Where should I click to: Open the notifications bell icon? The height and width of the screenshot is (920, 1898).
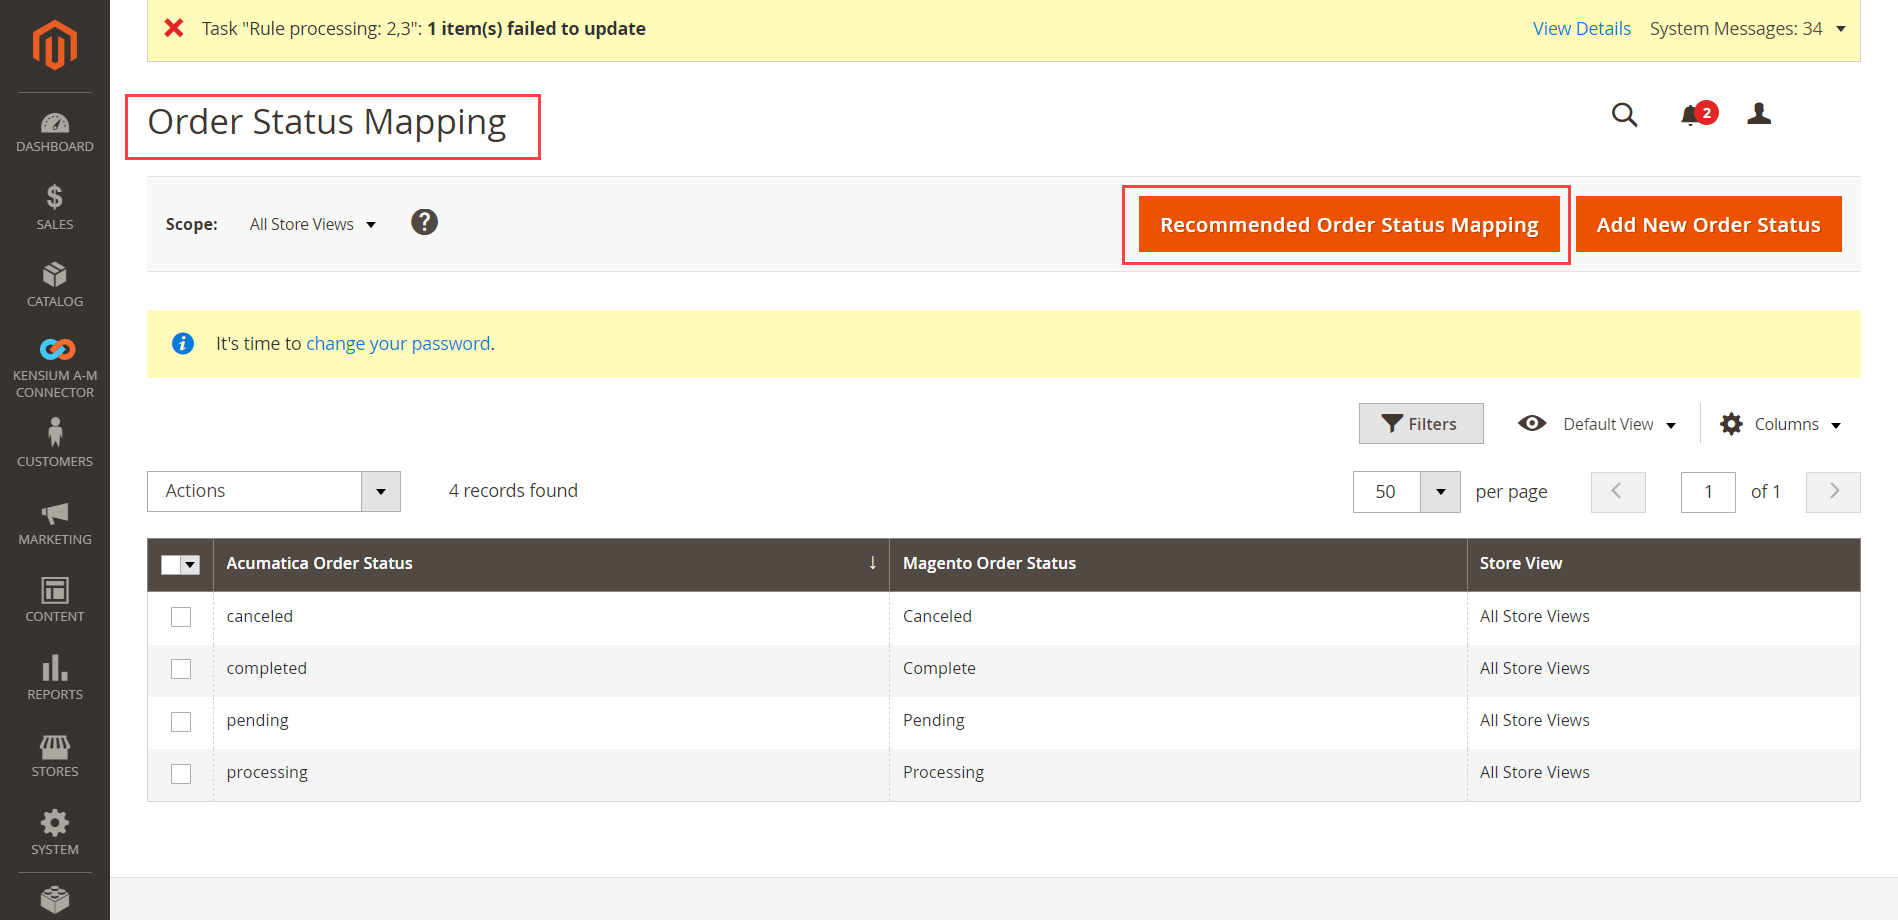(x=1692, y=115)
